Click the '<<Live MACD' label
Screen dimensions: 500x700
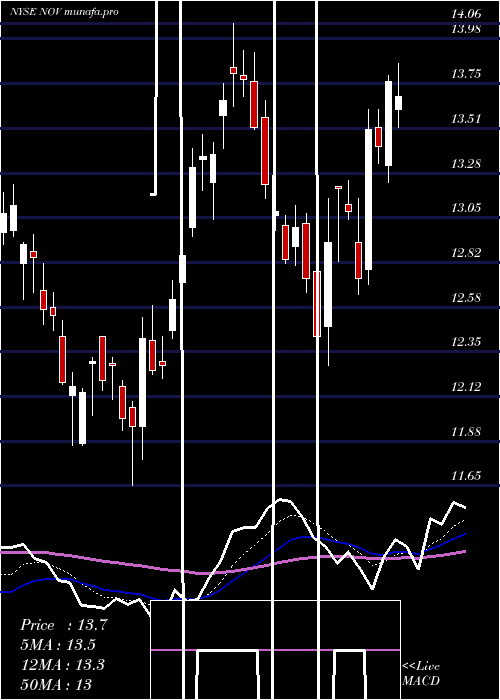click(x=421, y=673)
